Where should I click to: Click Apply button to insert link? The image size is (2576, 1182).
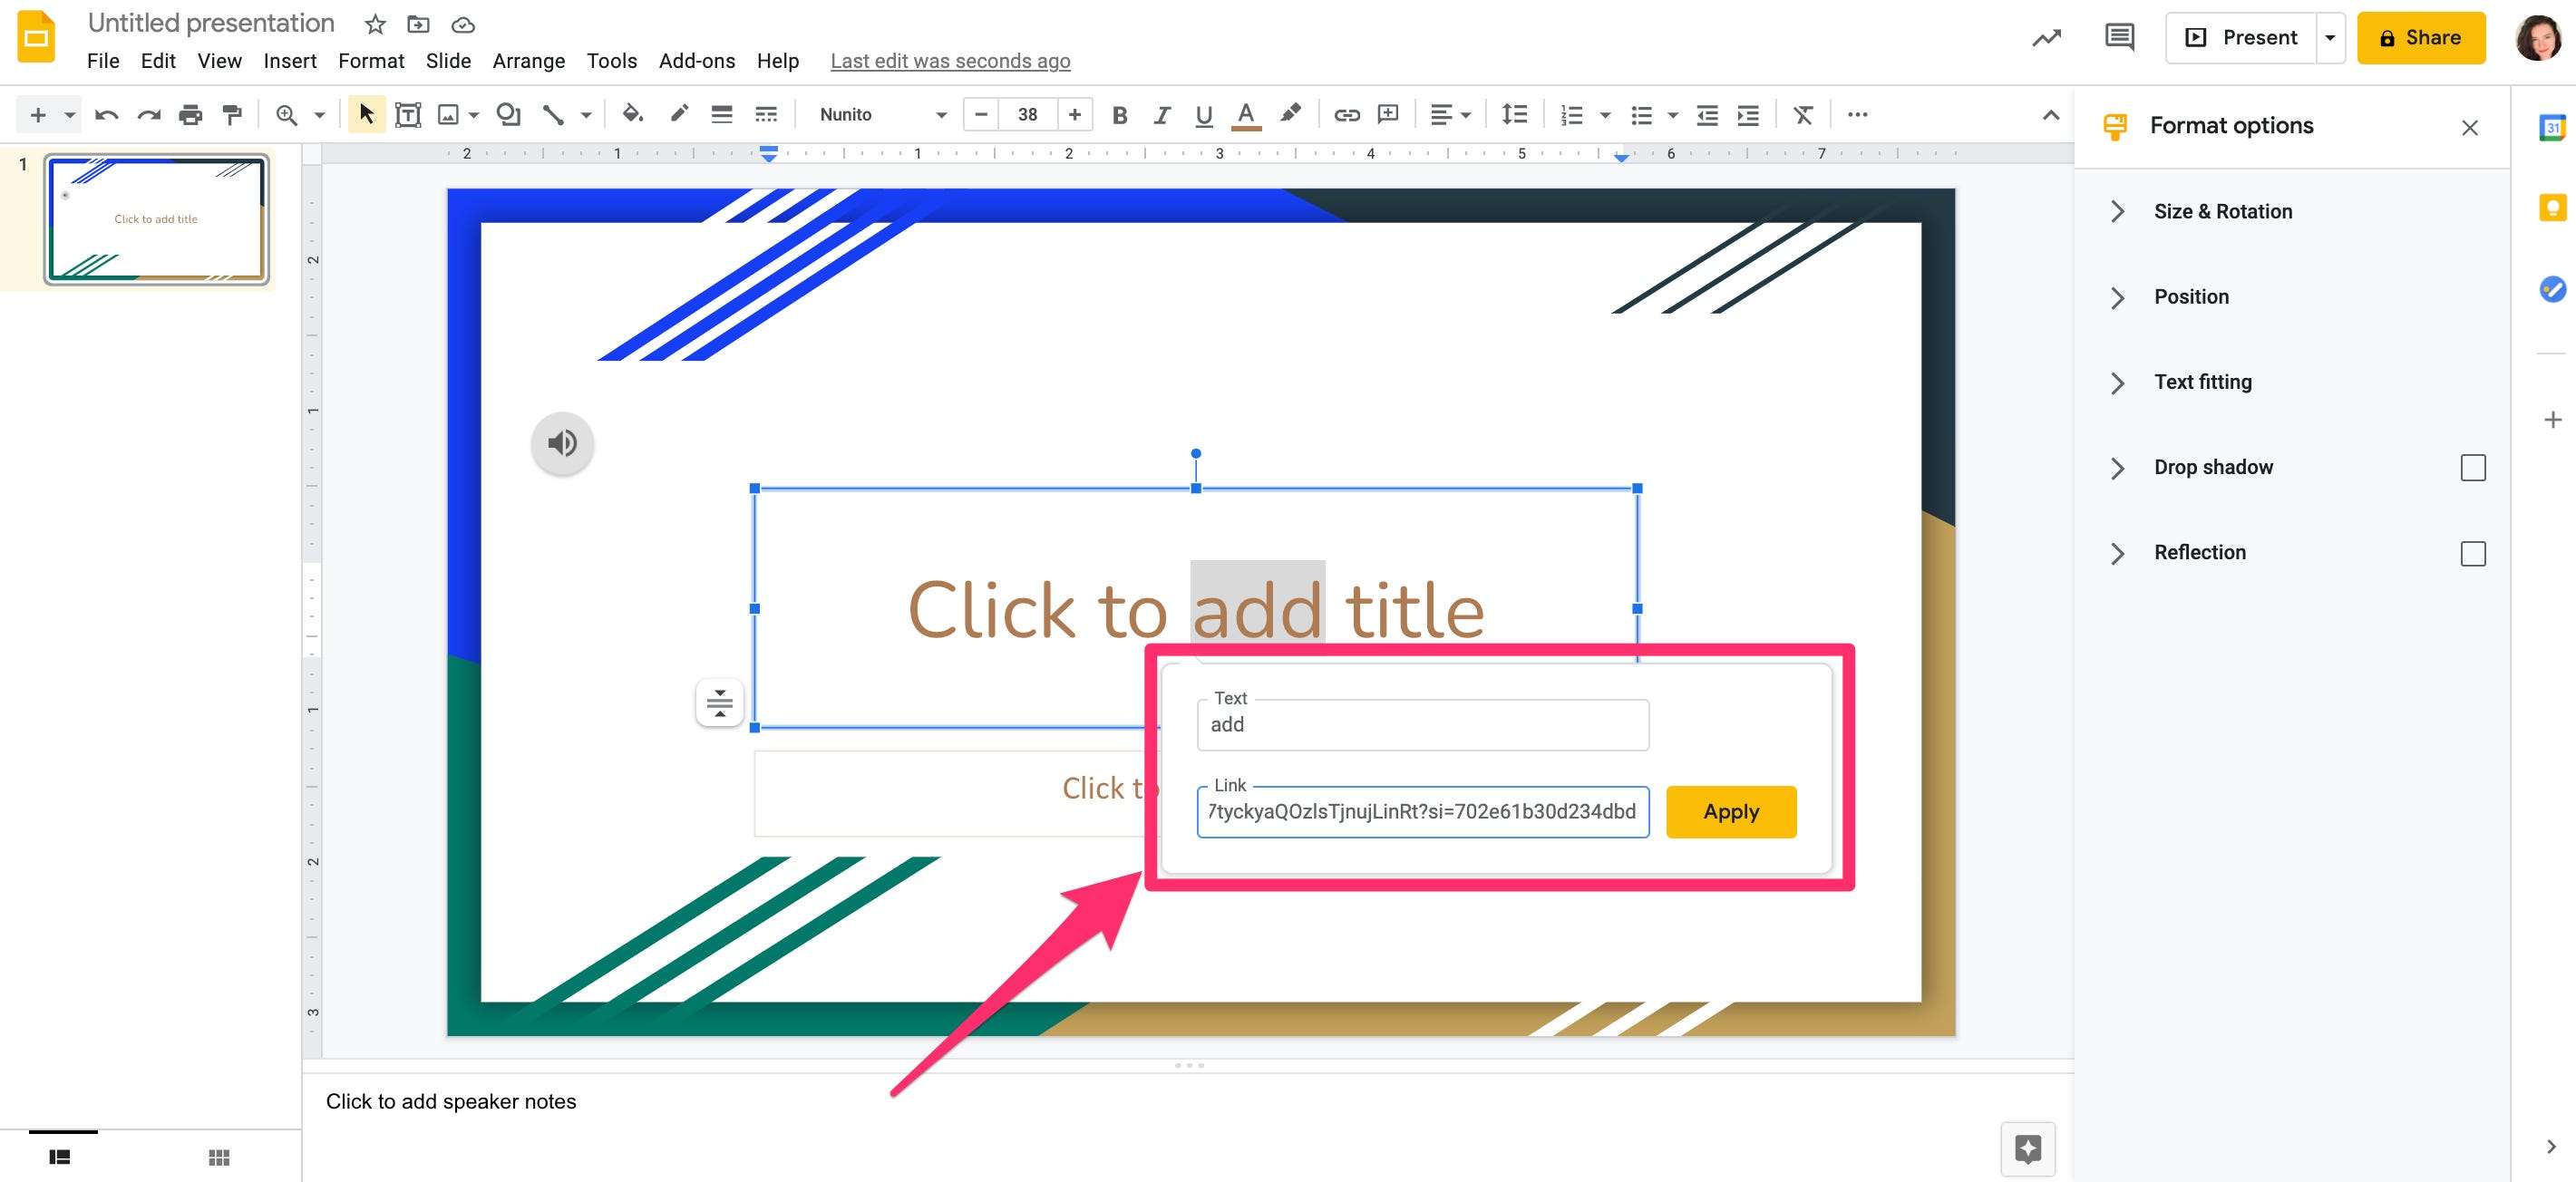pyautogui.click(x=1730, y=809)
